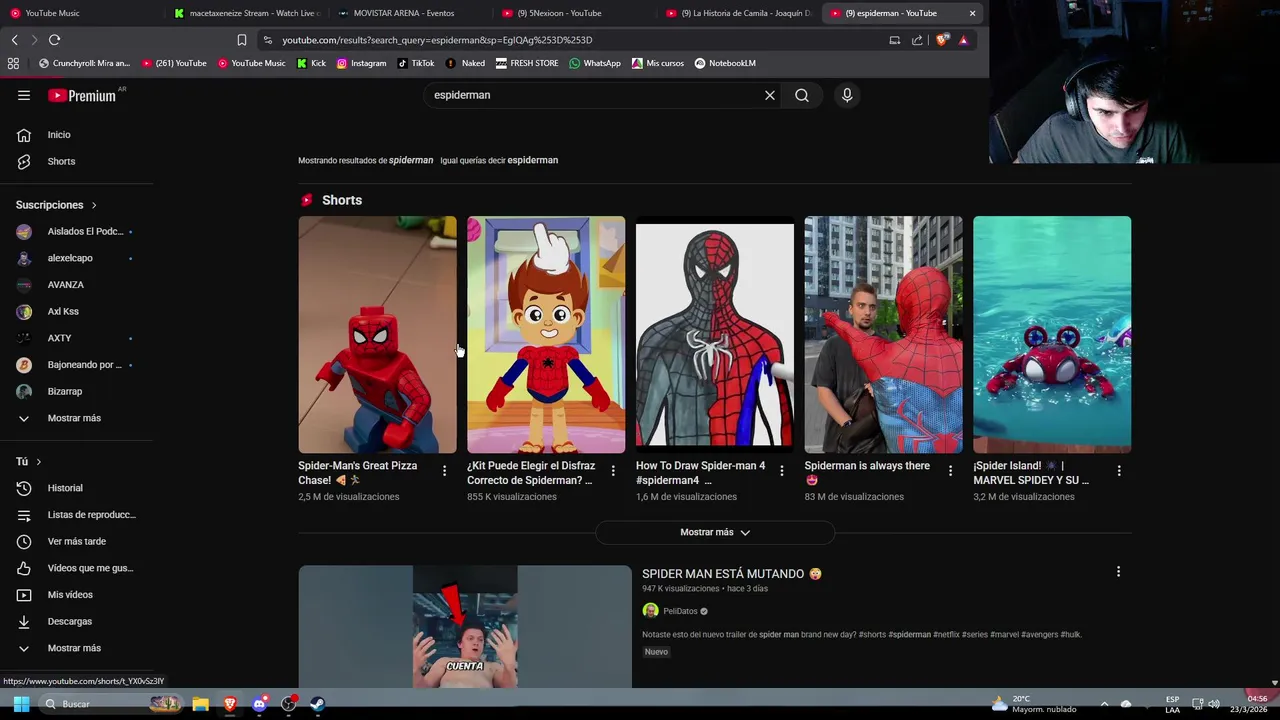Open options for Spiderman is always there short
The height and width of the screenshot is (720, 1280).
pos(951,470)
